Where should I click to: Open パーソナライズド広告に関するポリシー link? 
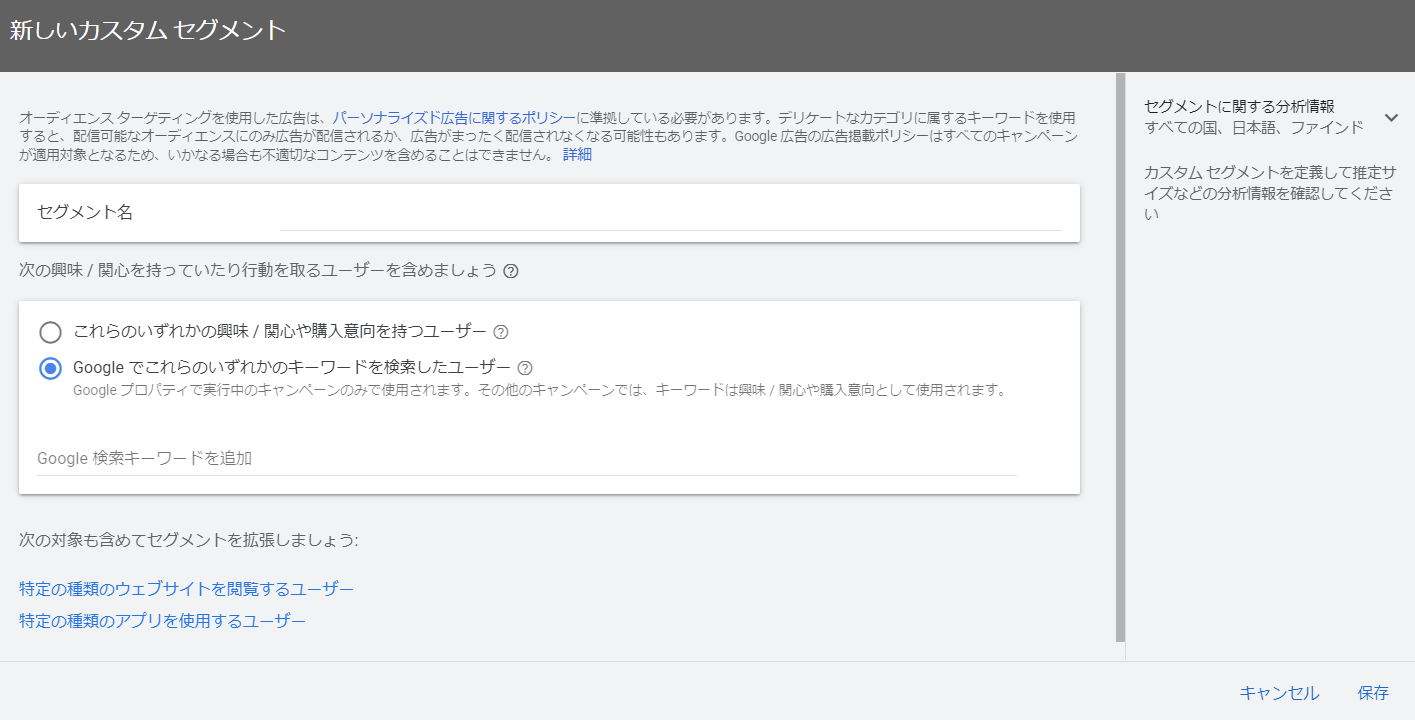454,117
